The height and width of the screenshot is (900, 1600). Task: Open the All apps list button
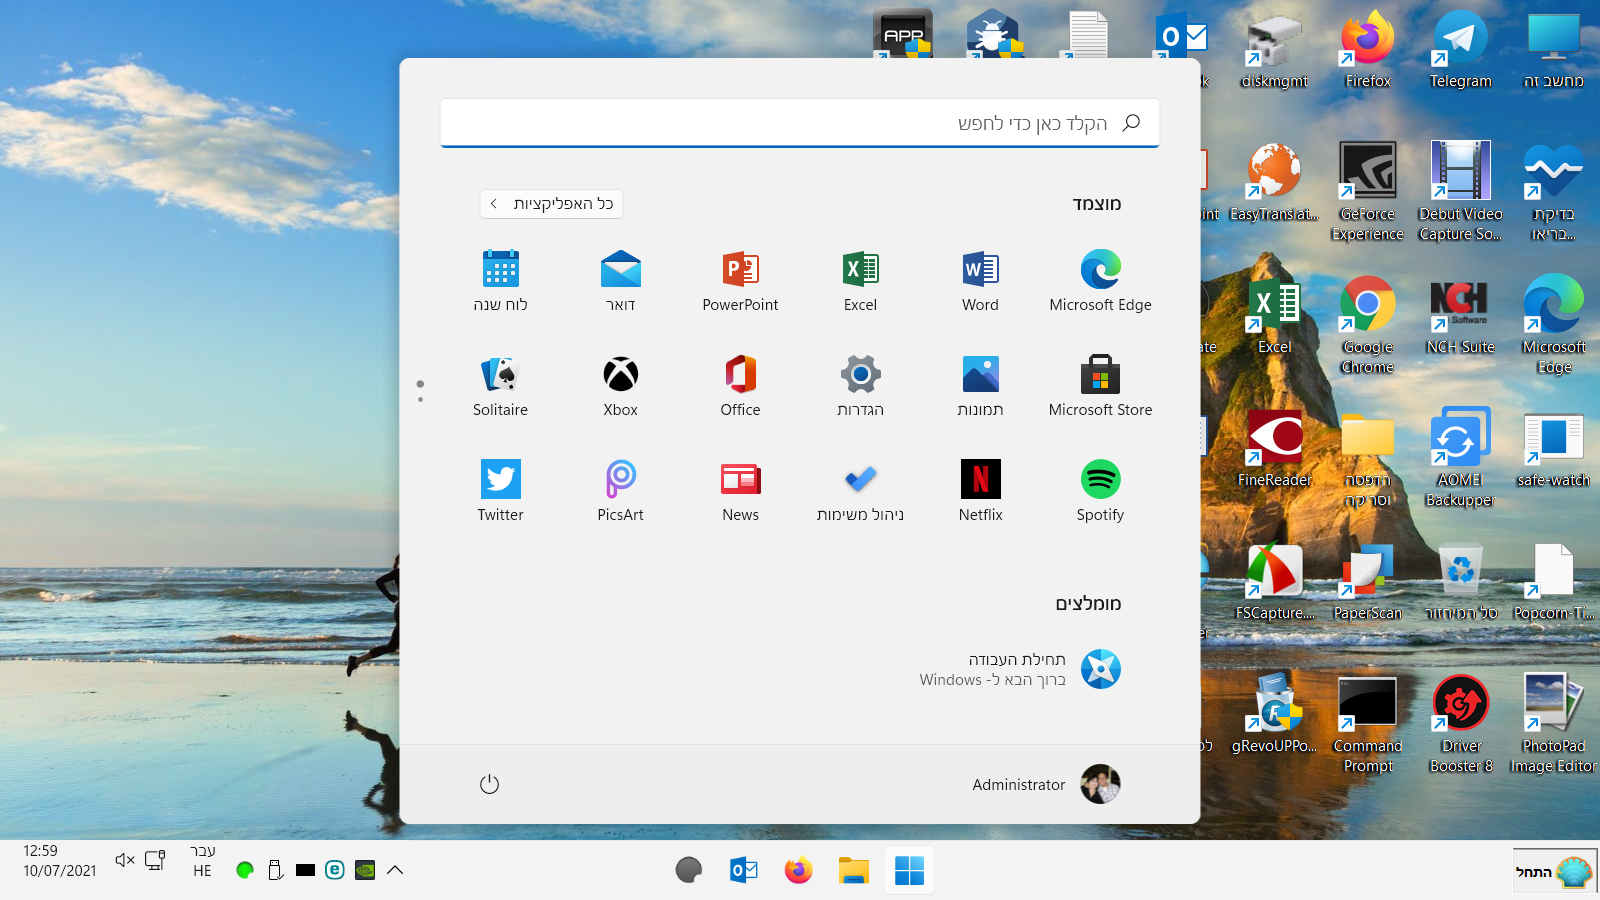point(552,204)
